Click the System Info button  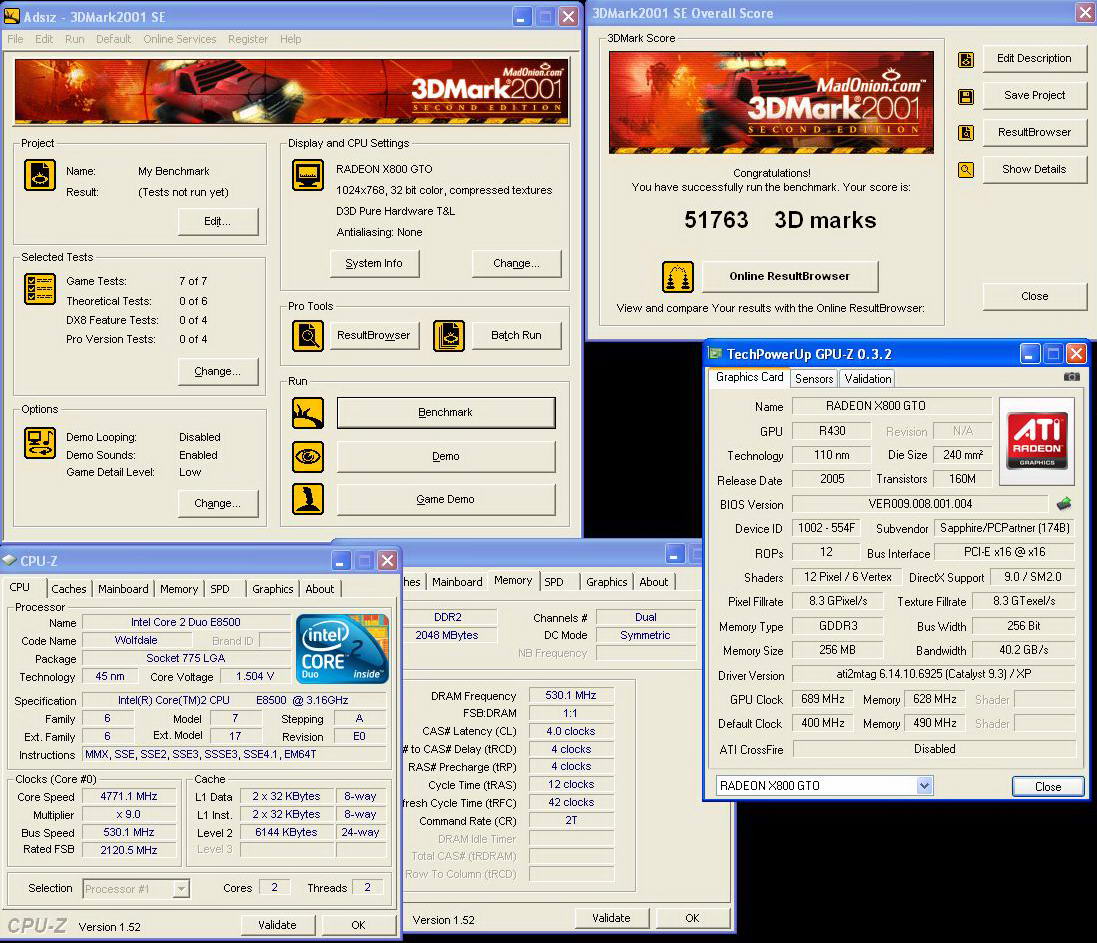click(x=374, y=264)
